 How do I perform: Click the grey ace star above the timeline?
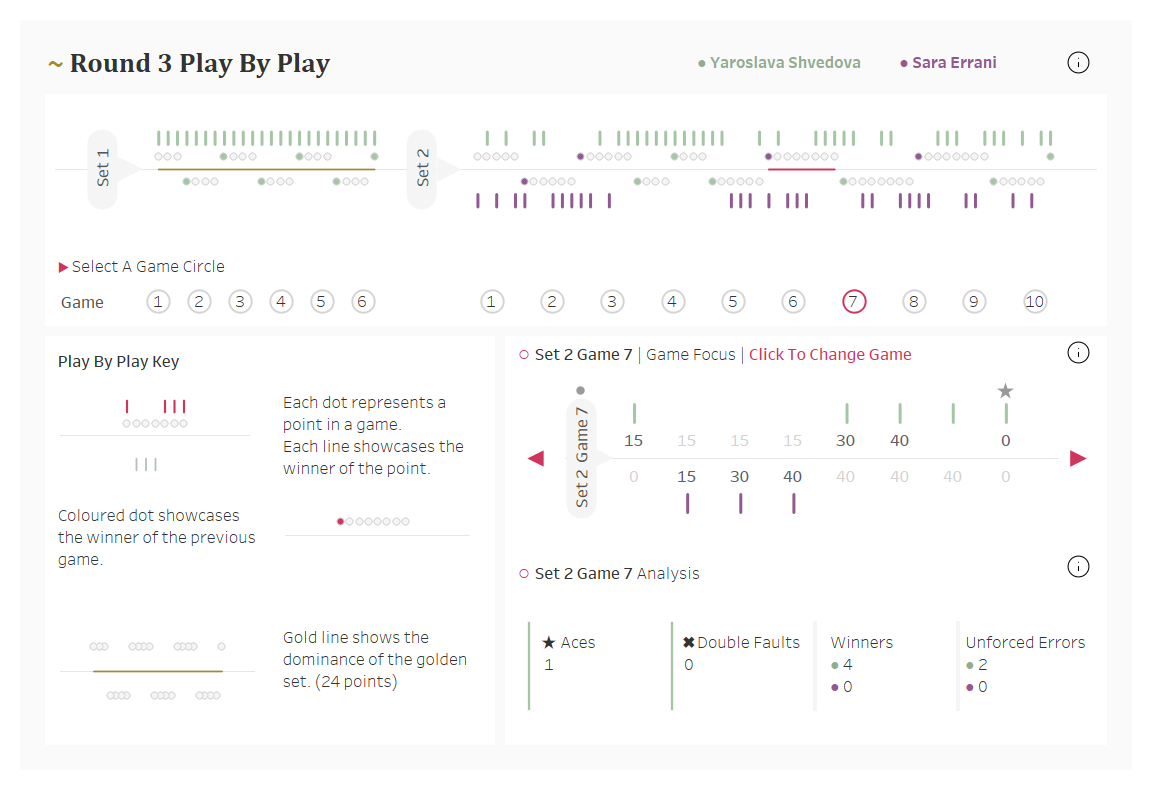1006,391
